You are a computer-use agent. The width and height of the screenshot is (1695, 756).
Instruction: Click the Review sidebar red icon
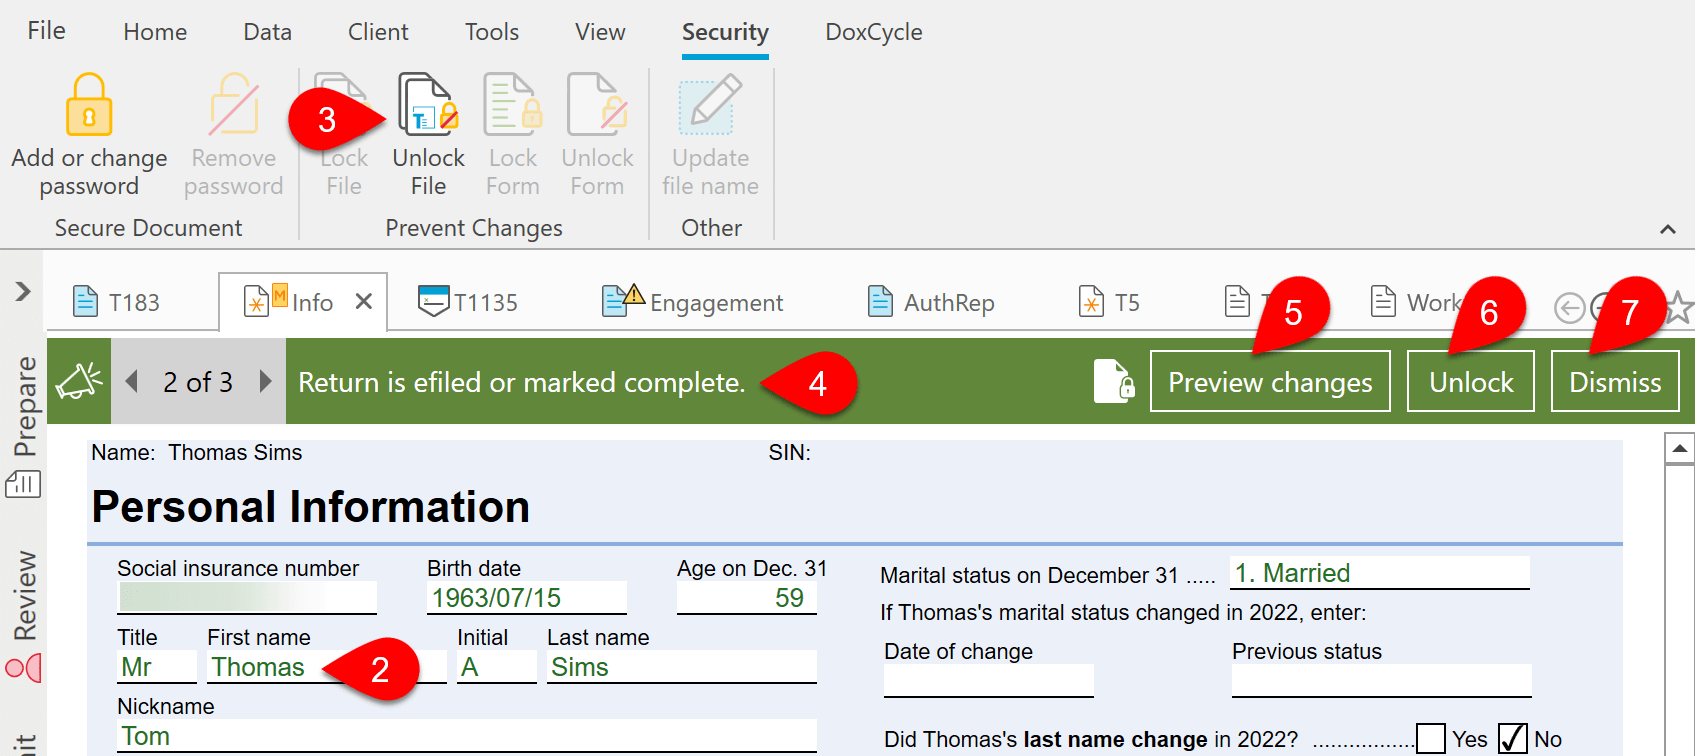23,667
